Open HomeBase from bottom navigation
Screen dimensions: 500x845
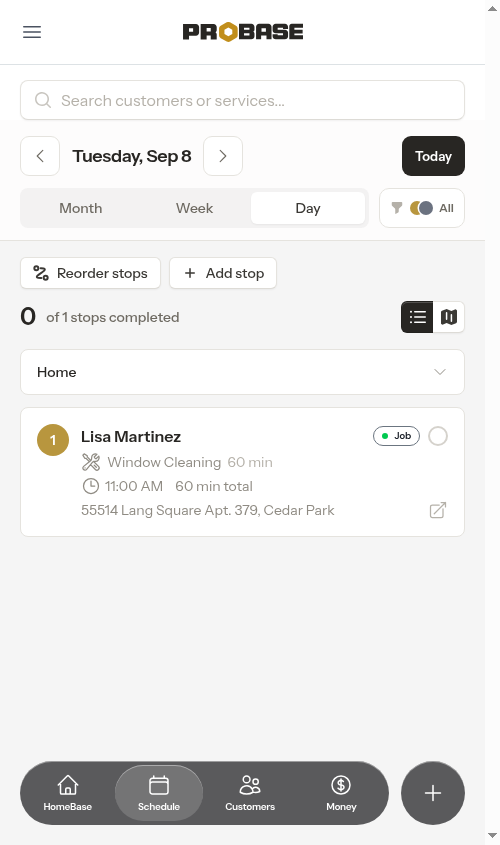(x=68, y=793)
